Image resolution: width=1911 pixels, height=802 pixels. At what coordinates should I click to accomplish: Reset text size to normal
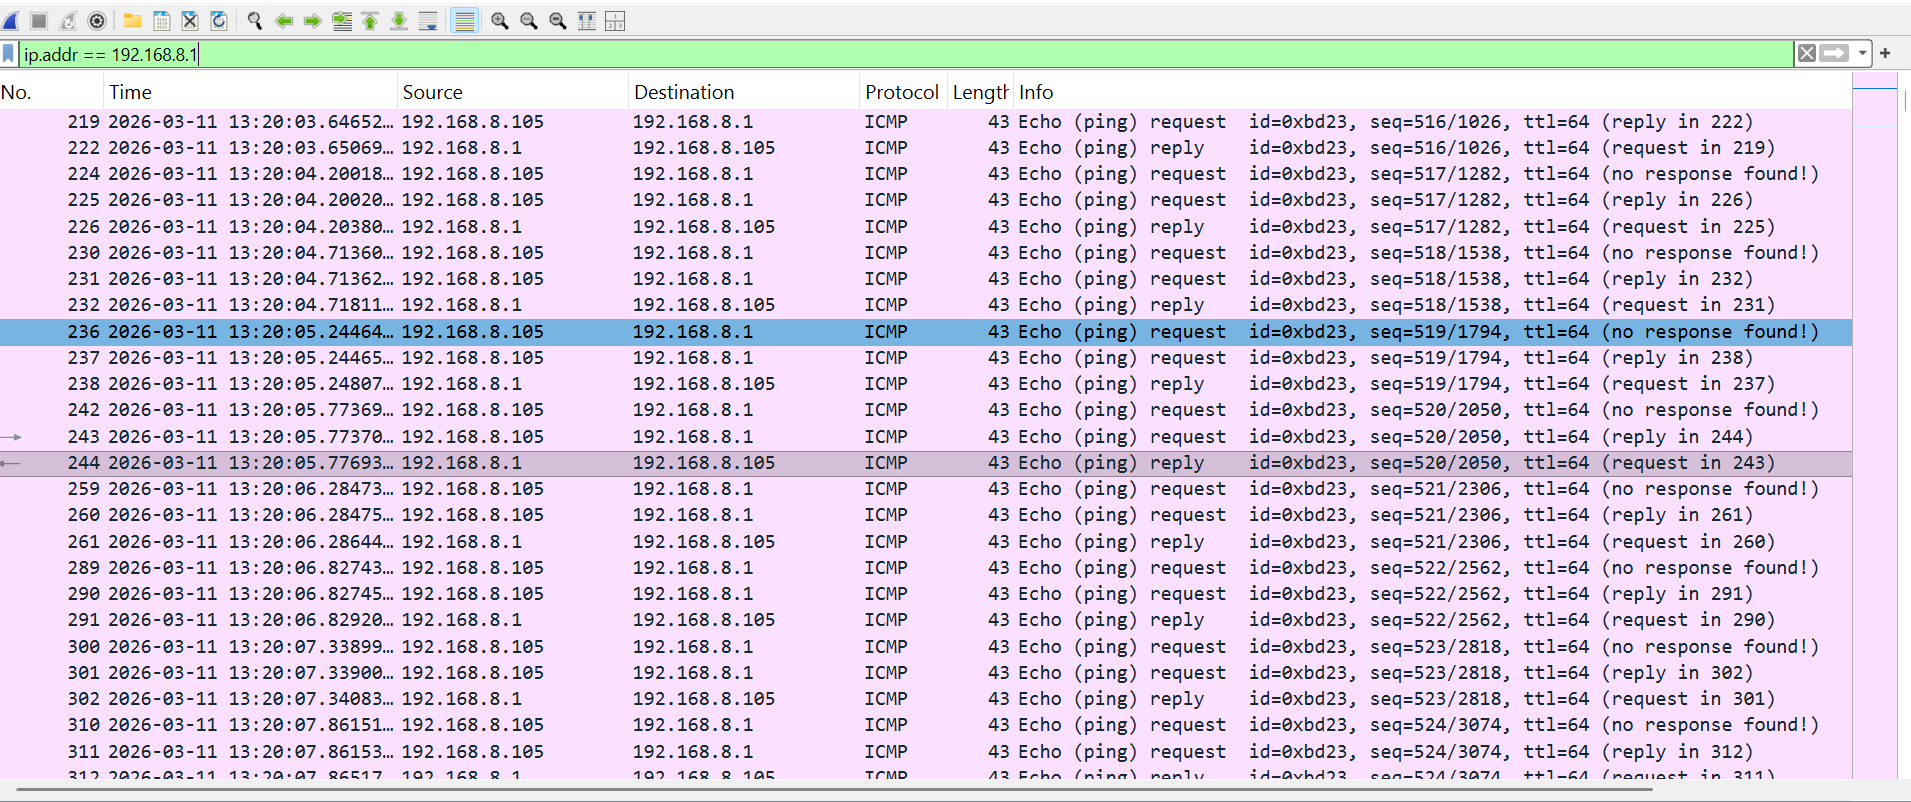coord(558,20)
